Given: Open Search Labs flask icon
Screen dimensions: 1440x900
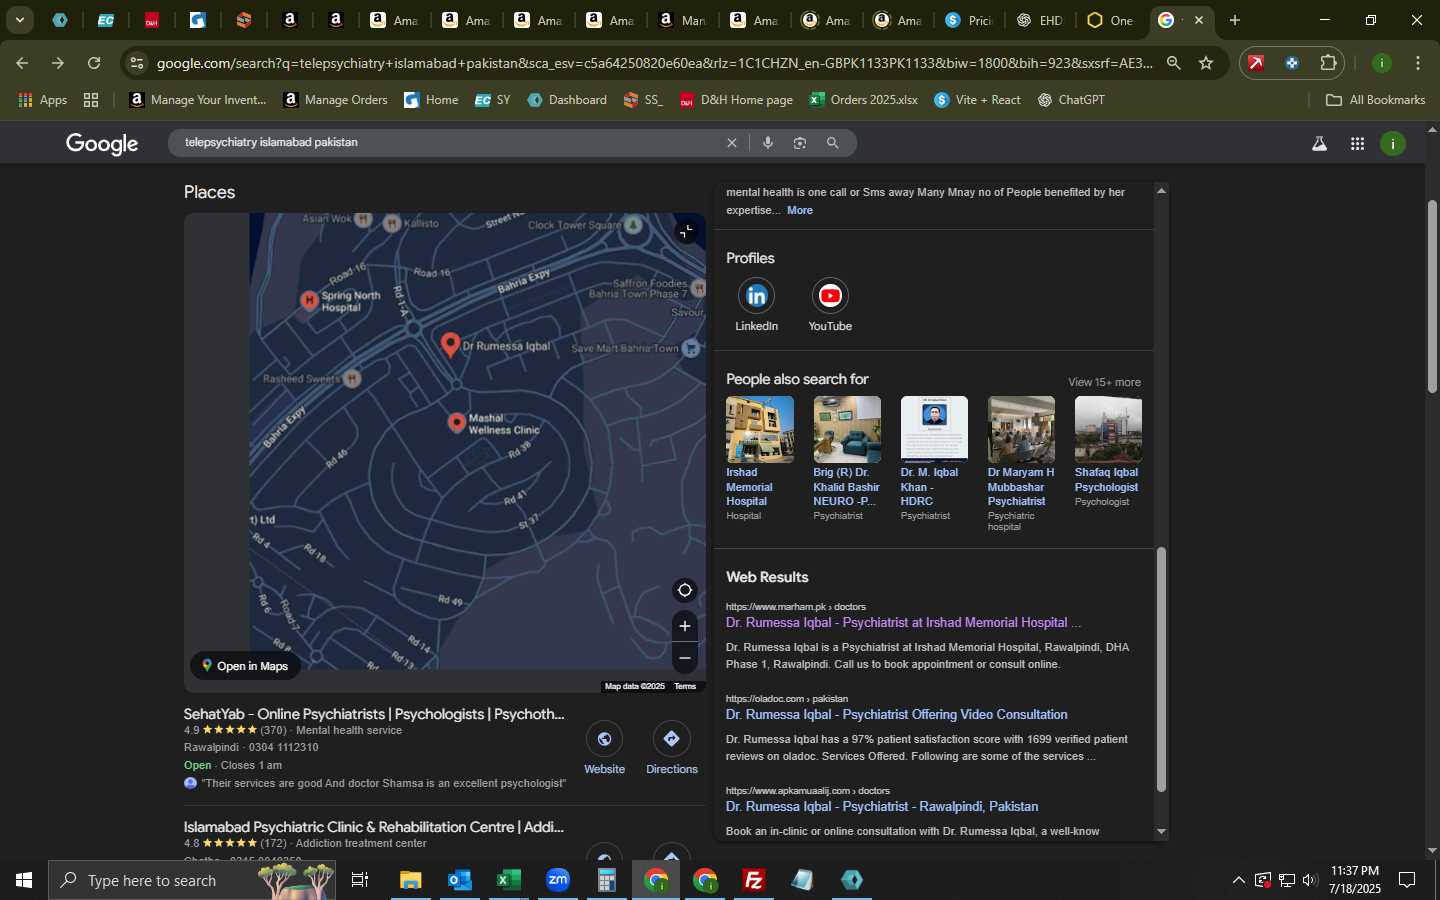Looking at the screenshot, I should [1320, 144].
